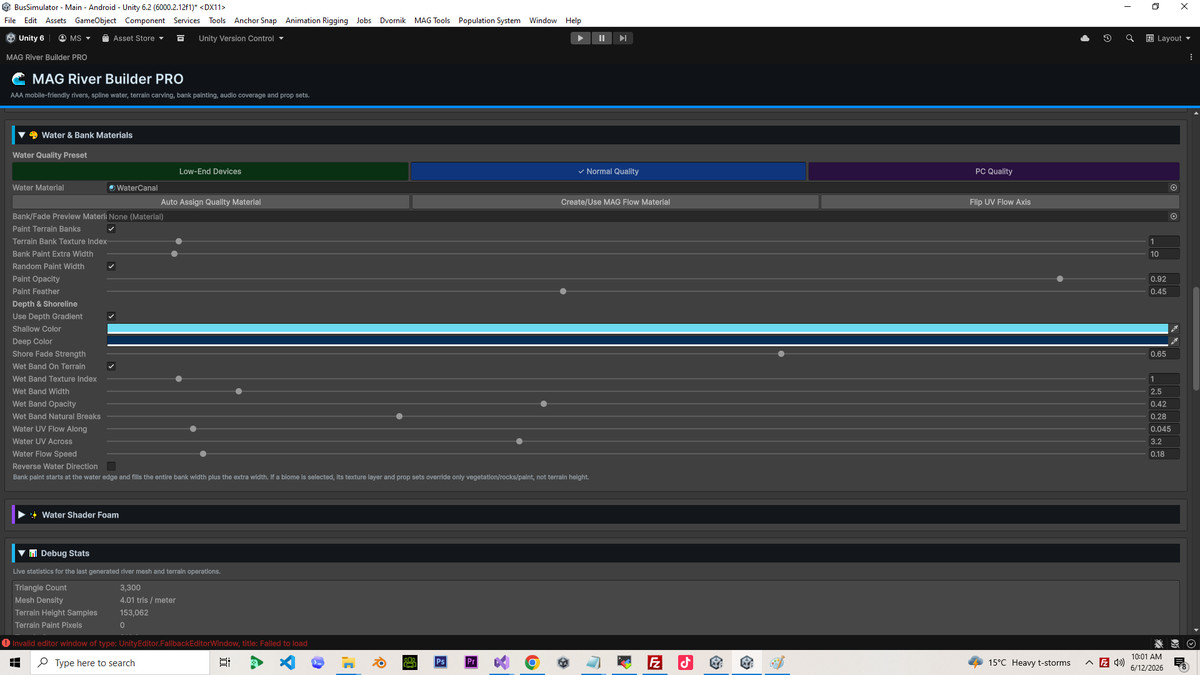Select the PC Quality preset
Viewport: 1200px width, 675px height.
click(994, 171)
